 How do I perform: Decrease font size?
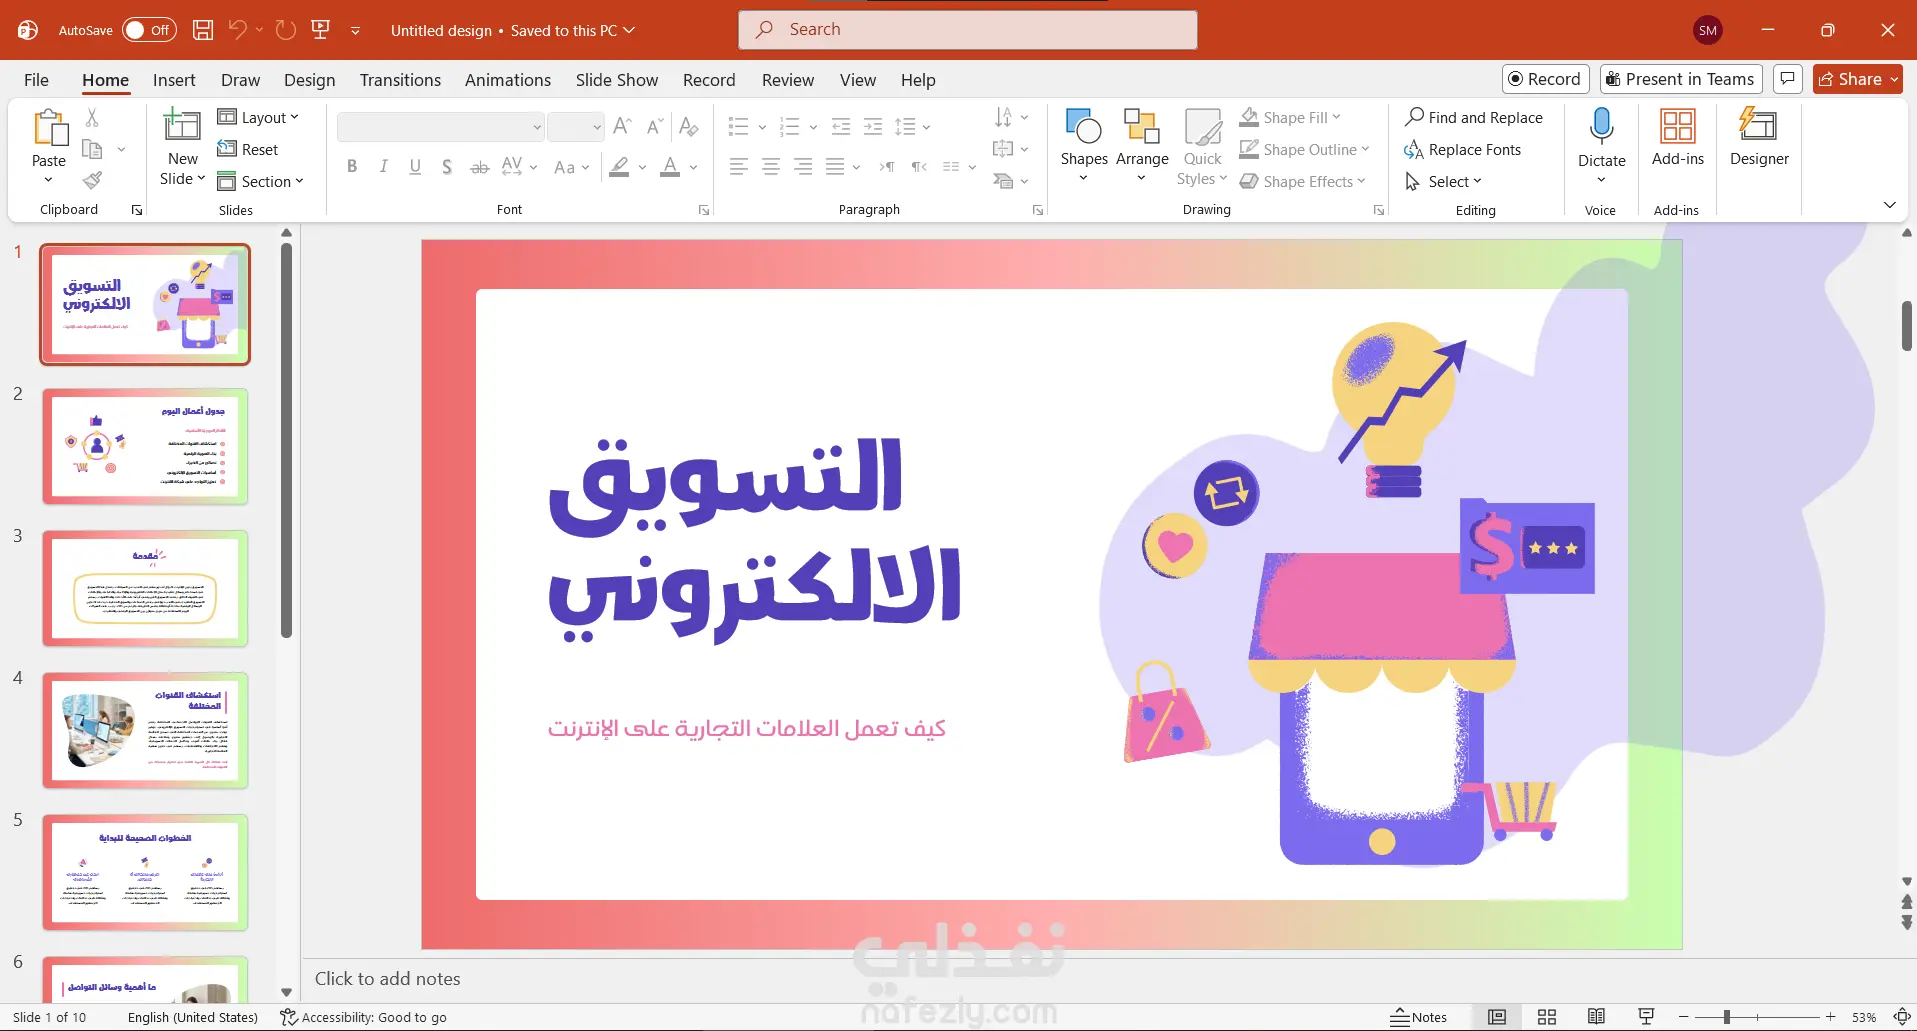(655, 127)
